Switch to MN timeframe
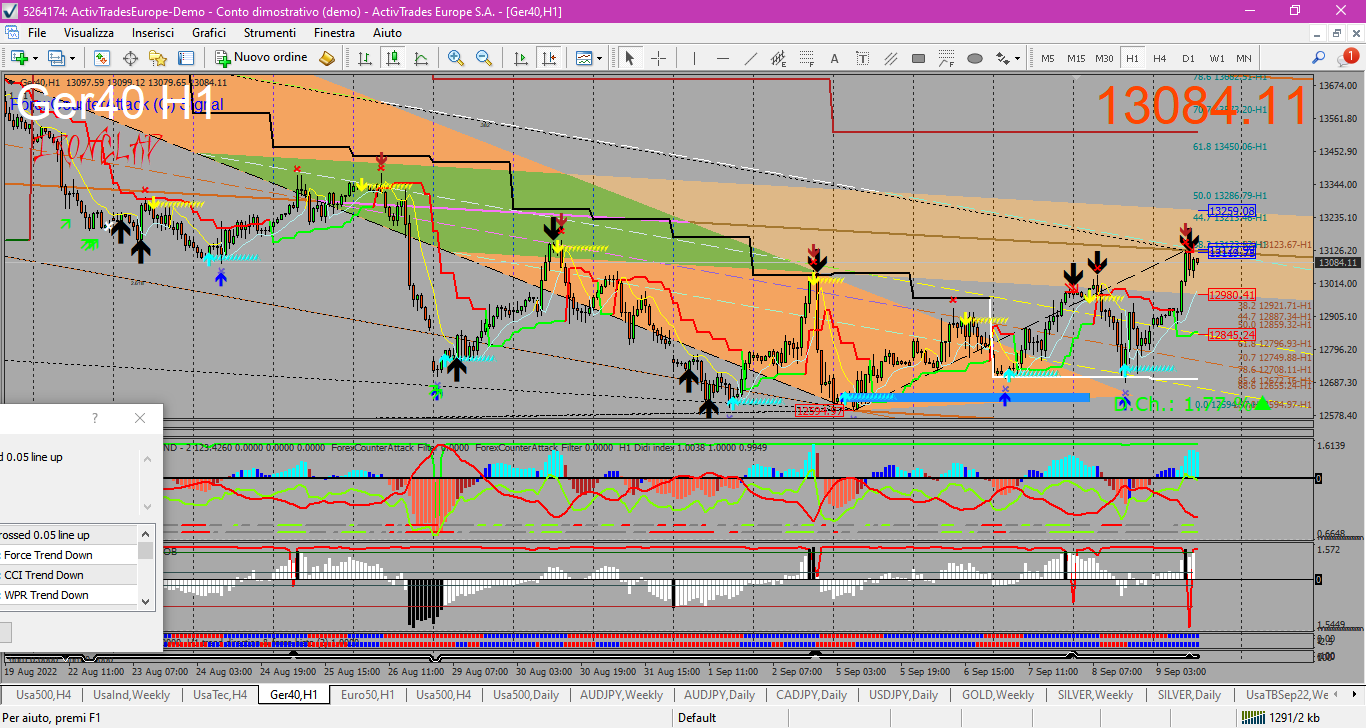 click(x=1243, y=58)
